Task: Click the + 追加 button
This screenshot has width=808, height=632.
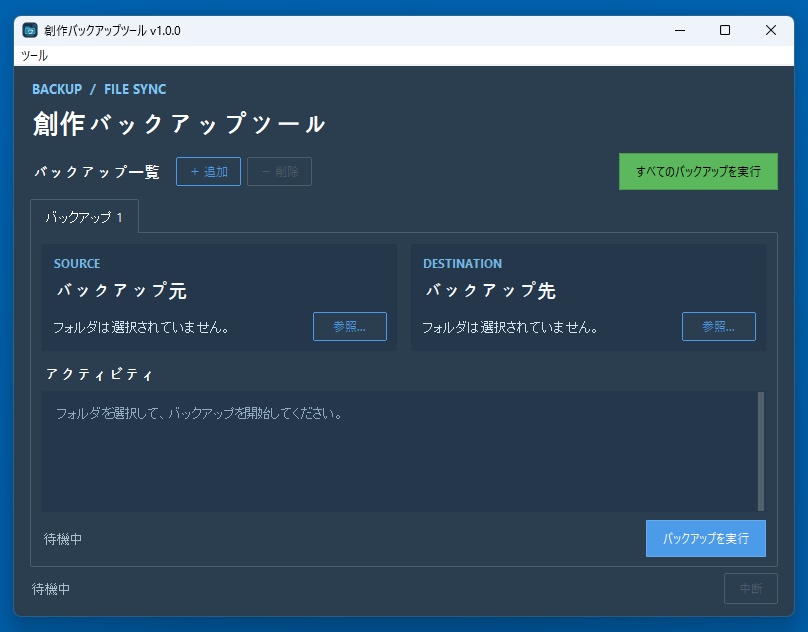Action: (208, 172)
